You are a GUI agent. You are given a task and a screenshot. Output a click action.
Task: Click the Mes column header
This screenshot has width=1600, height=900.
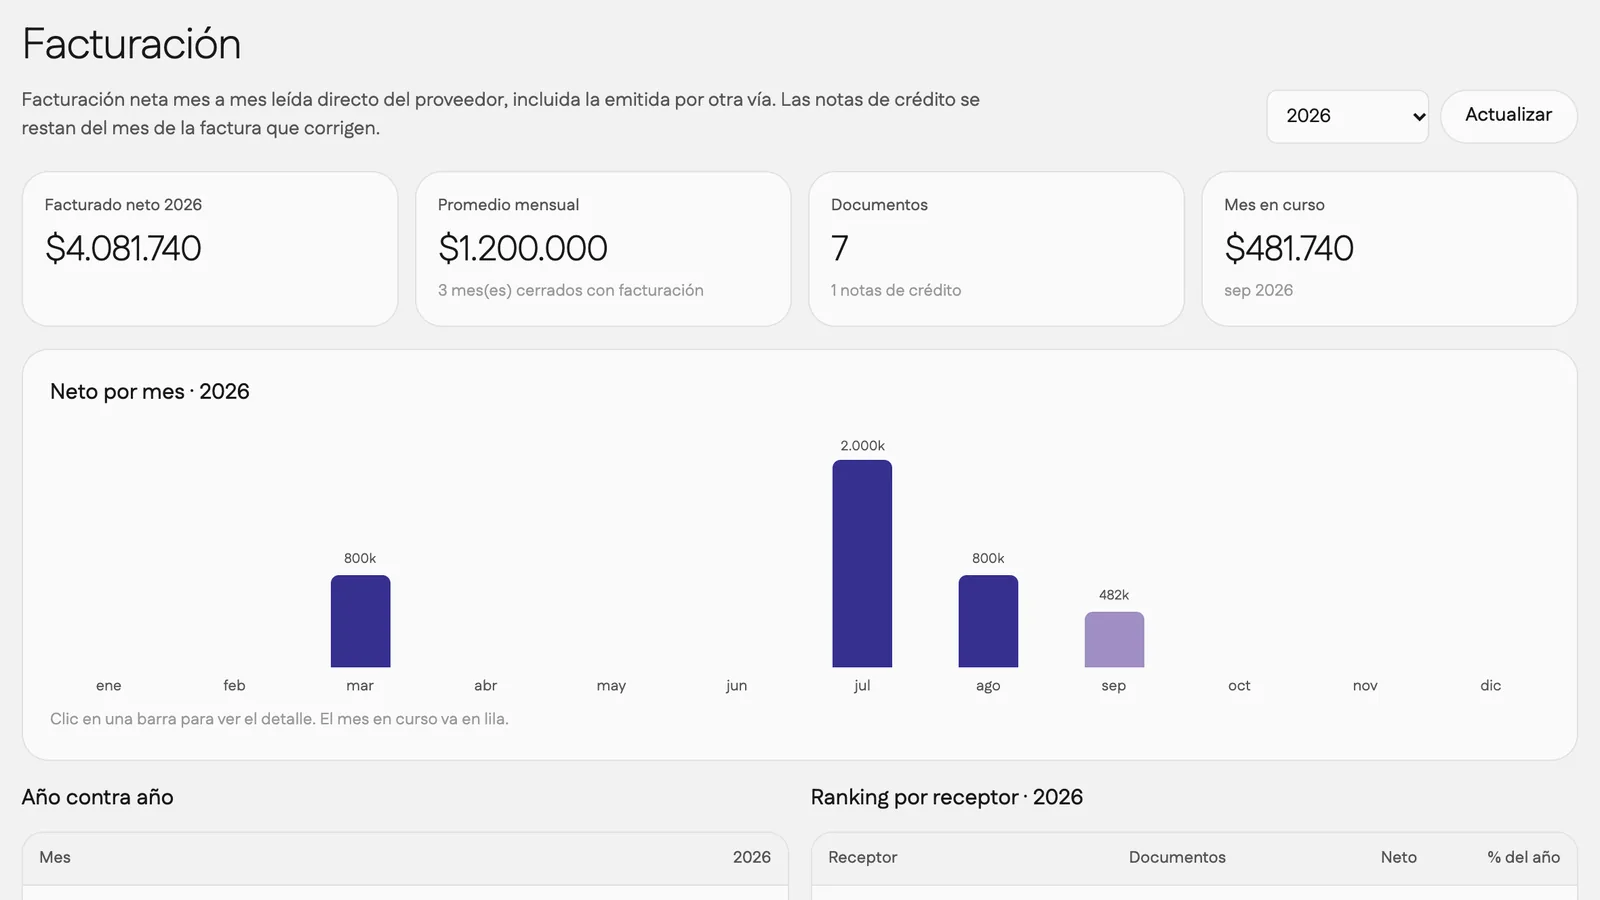pyautogui.click(x=55, y=857)
